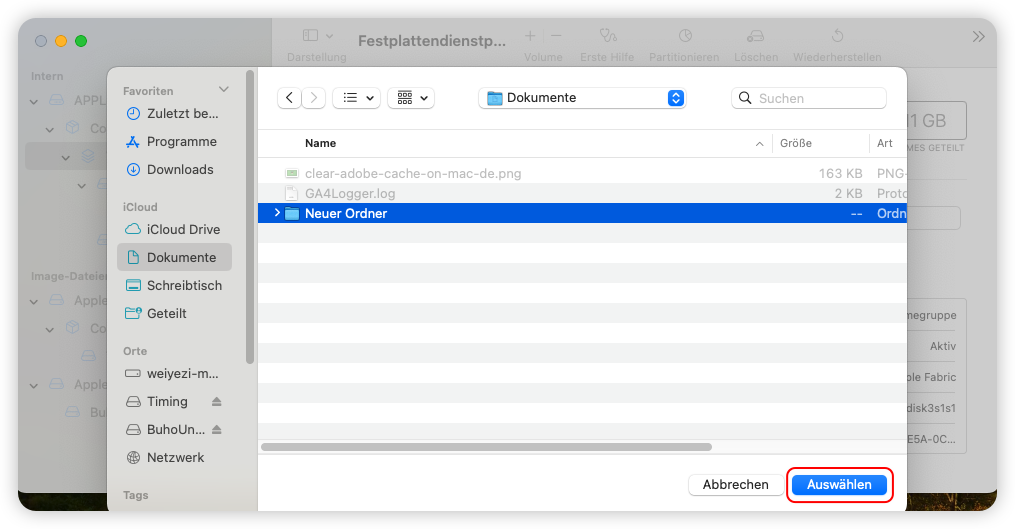Open Netzwerk in the sidebar
The image size is (1015, 529).
point(173,457)
